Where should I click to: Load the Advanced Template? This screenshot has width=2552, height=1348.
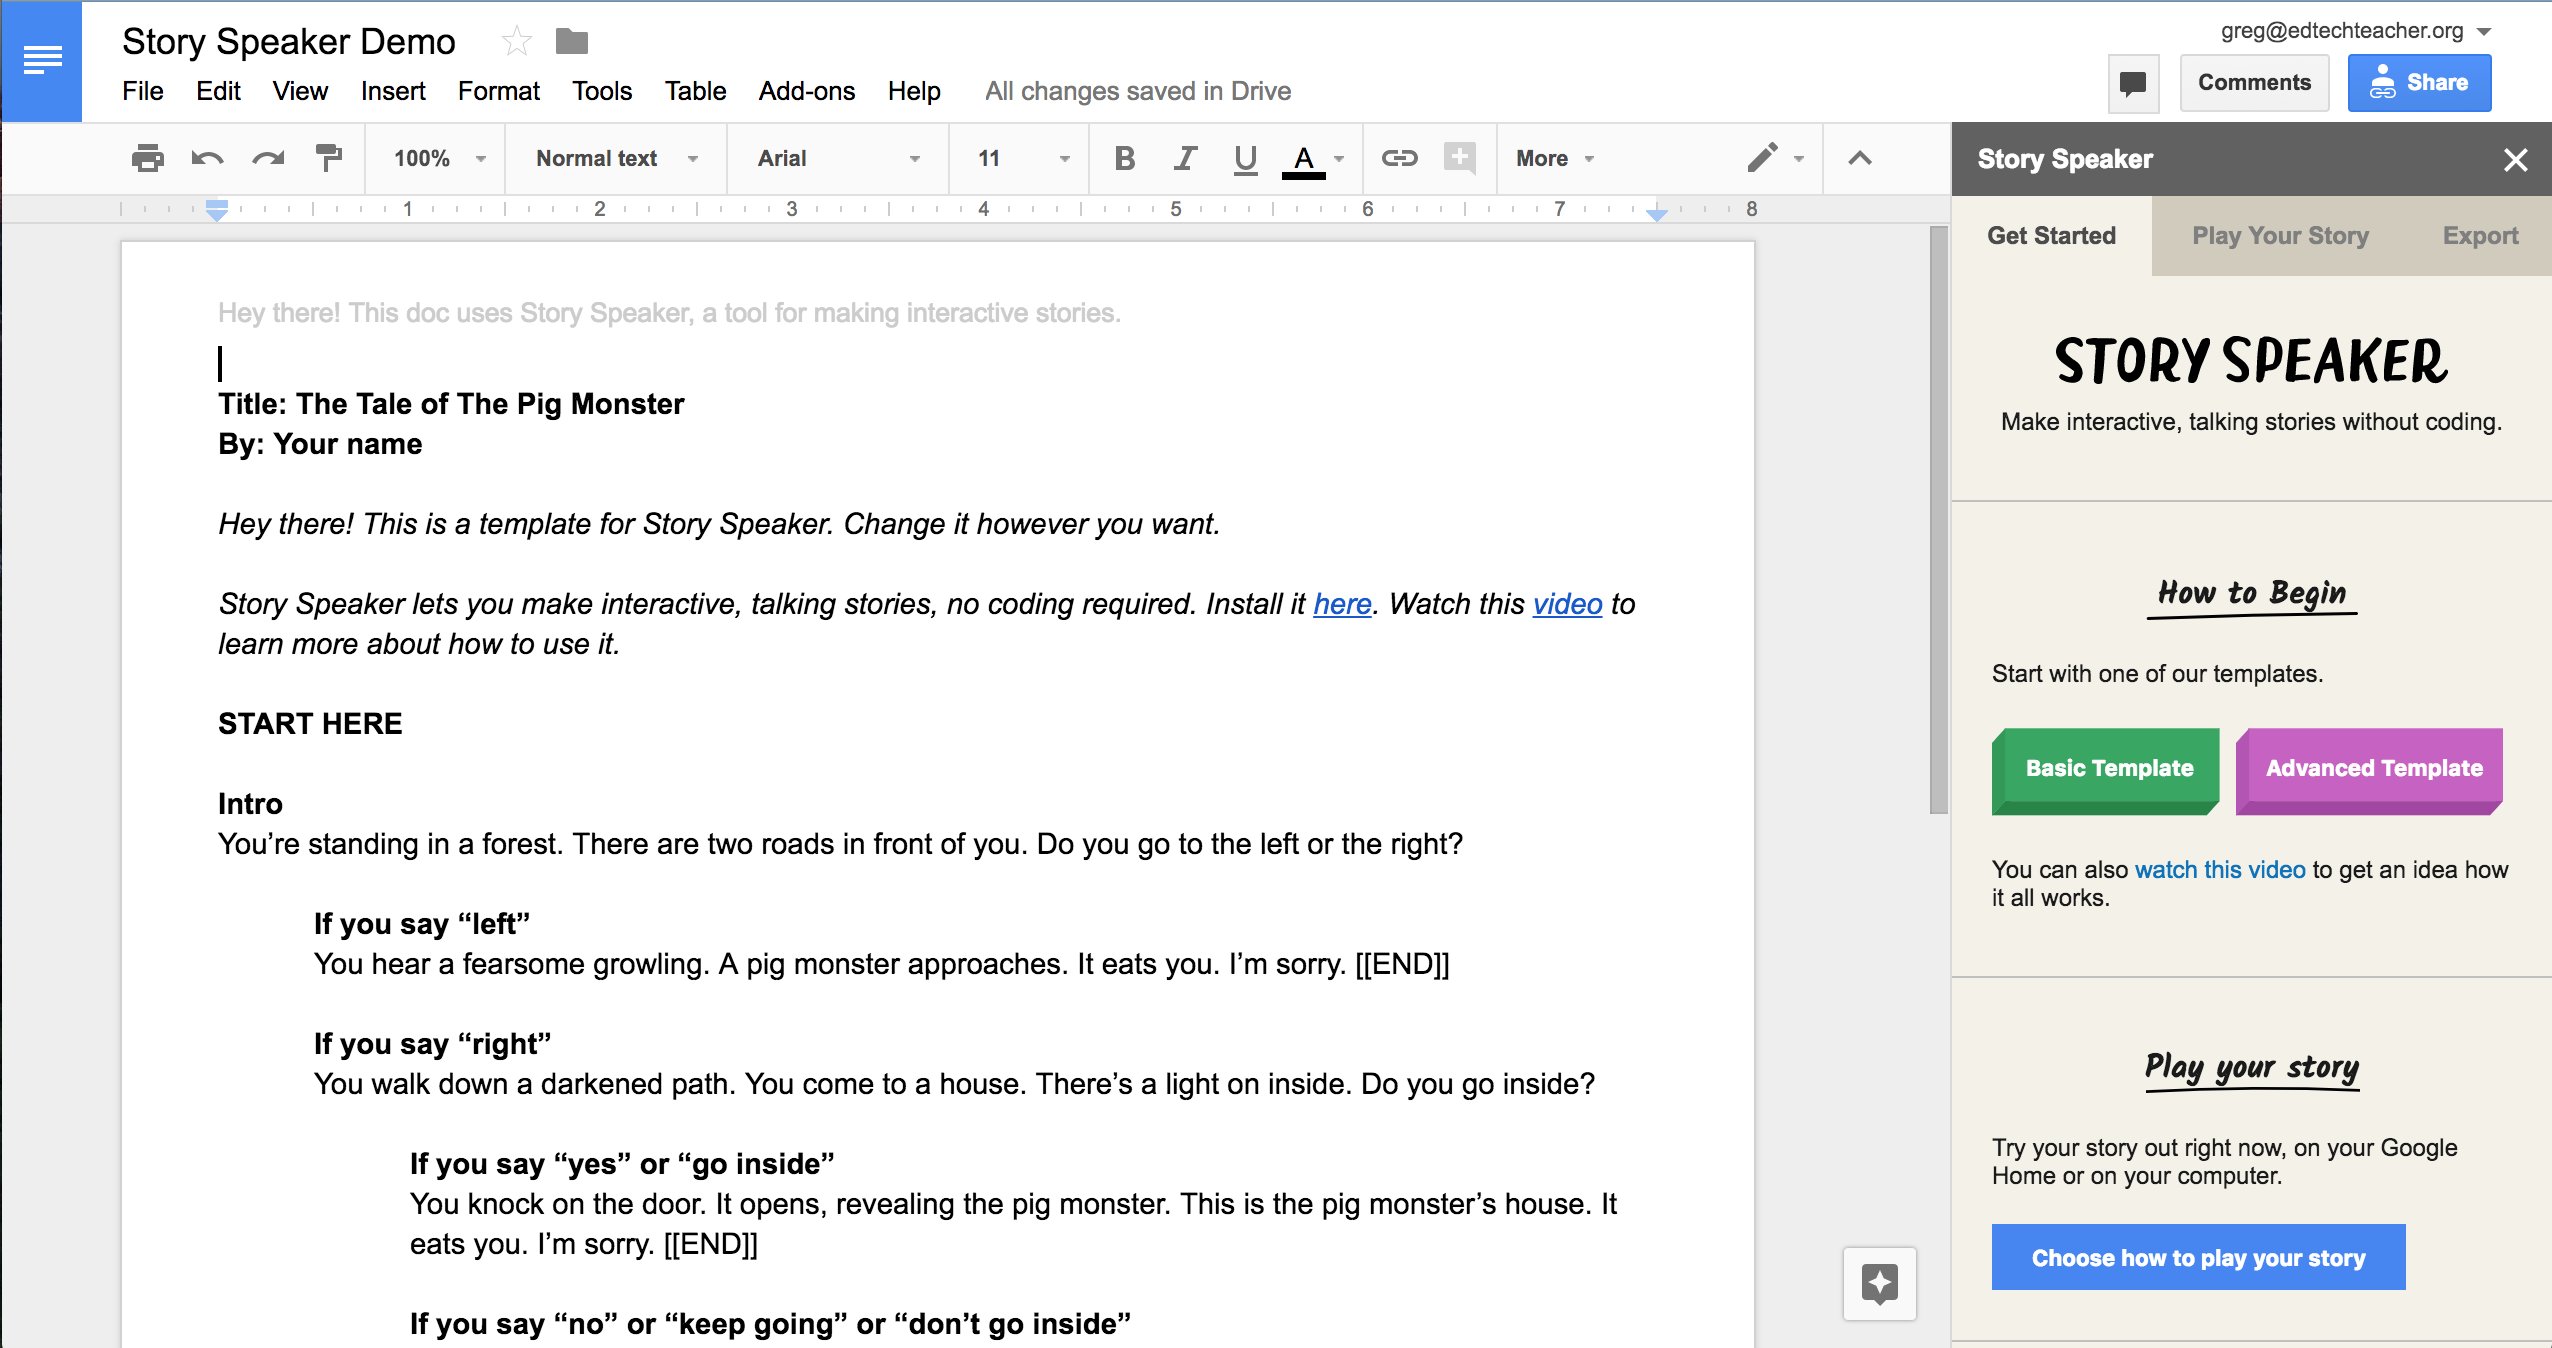click(x=2369, y=770)
